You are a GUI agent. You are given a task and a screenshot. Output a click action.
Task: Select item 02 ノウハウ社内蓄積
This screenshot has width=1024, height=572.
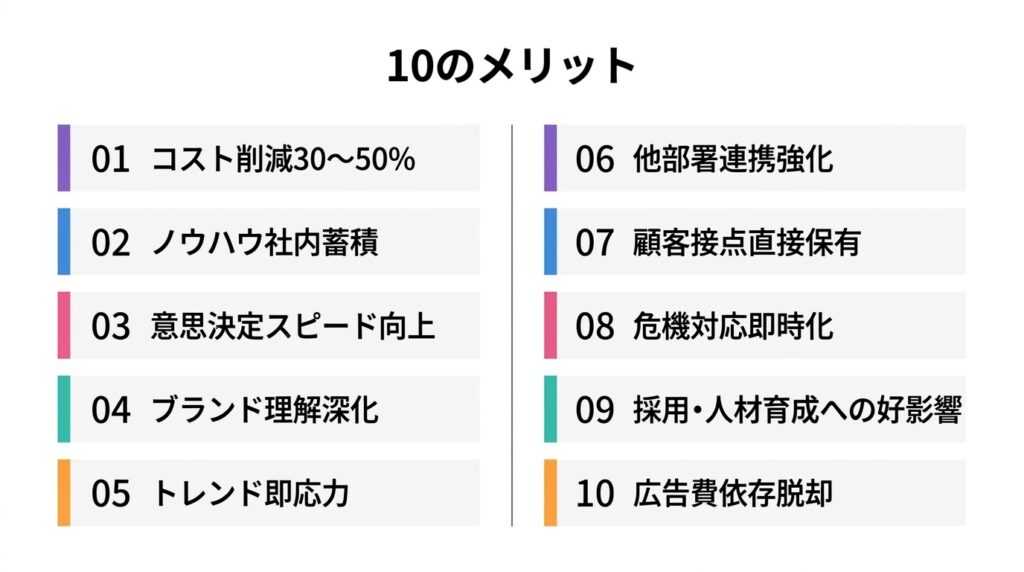(268, 242)
